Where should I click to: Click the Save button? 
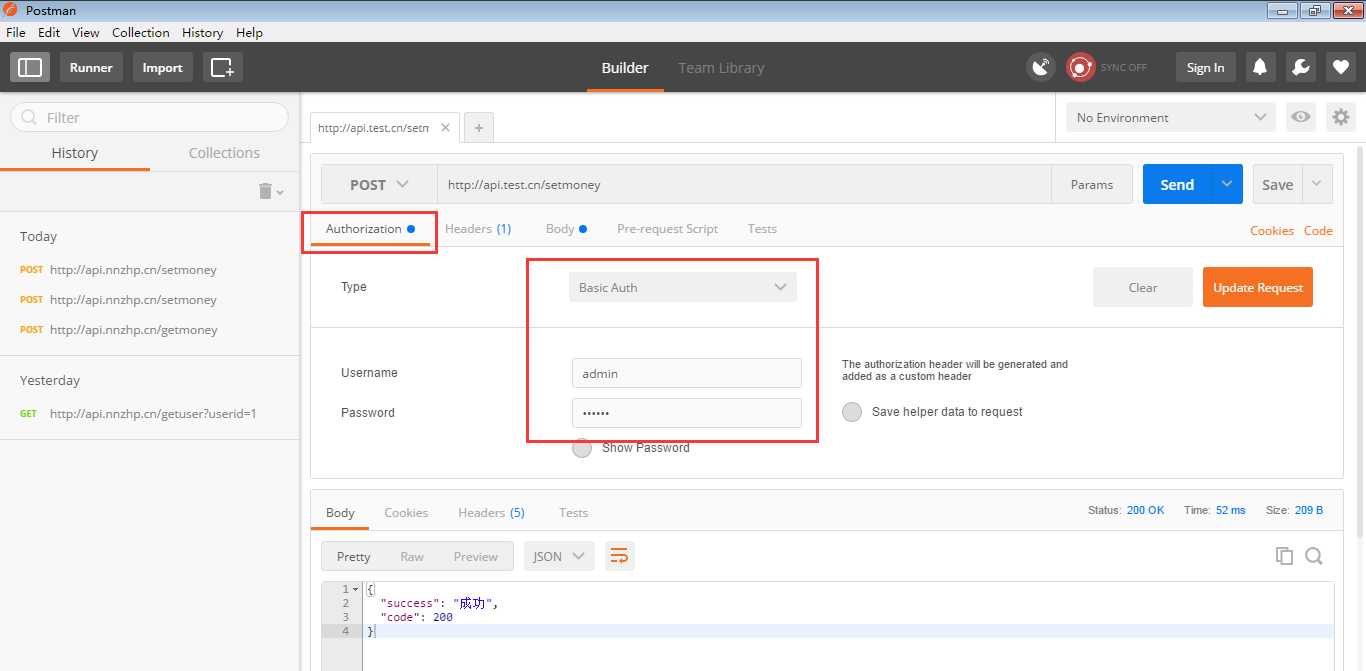point(1278,184)
